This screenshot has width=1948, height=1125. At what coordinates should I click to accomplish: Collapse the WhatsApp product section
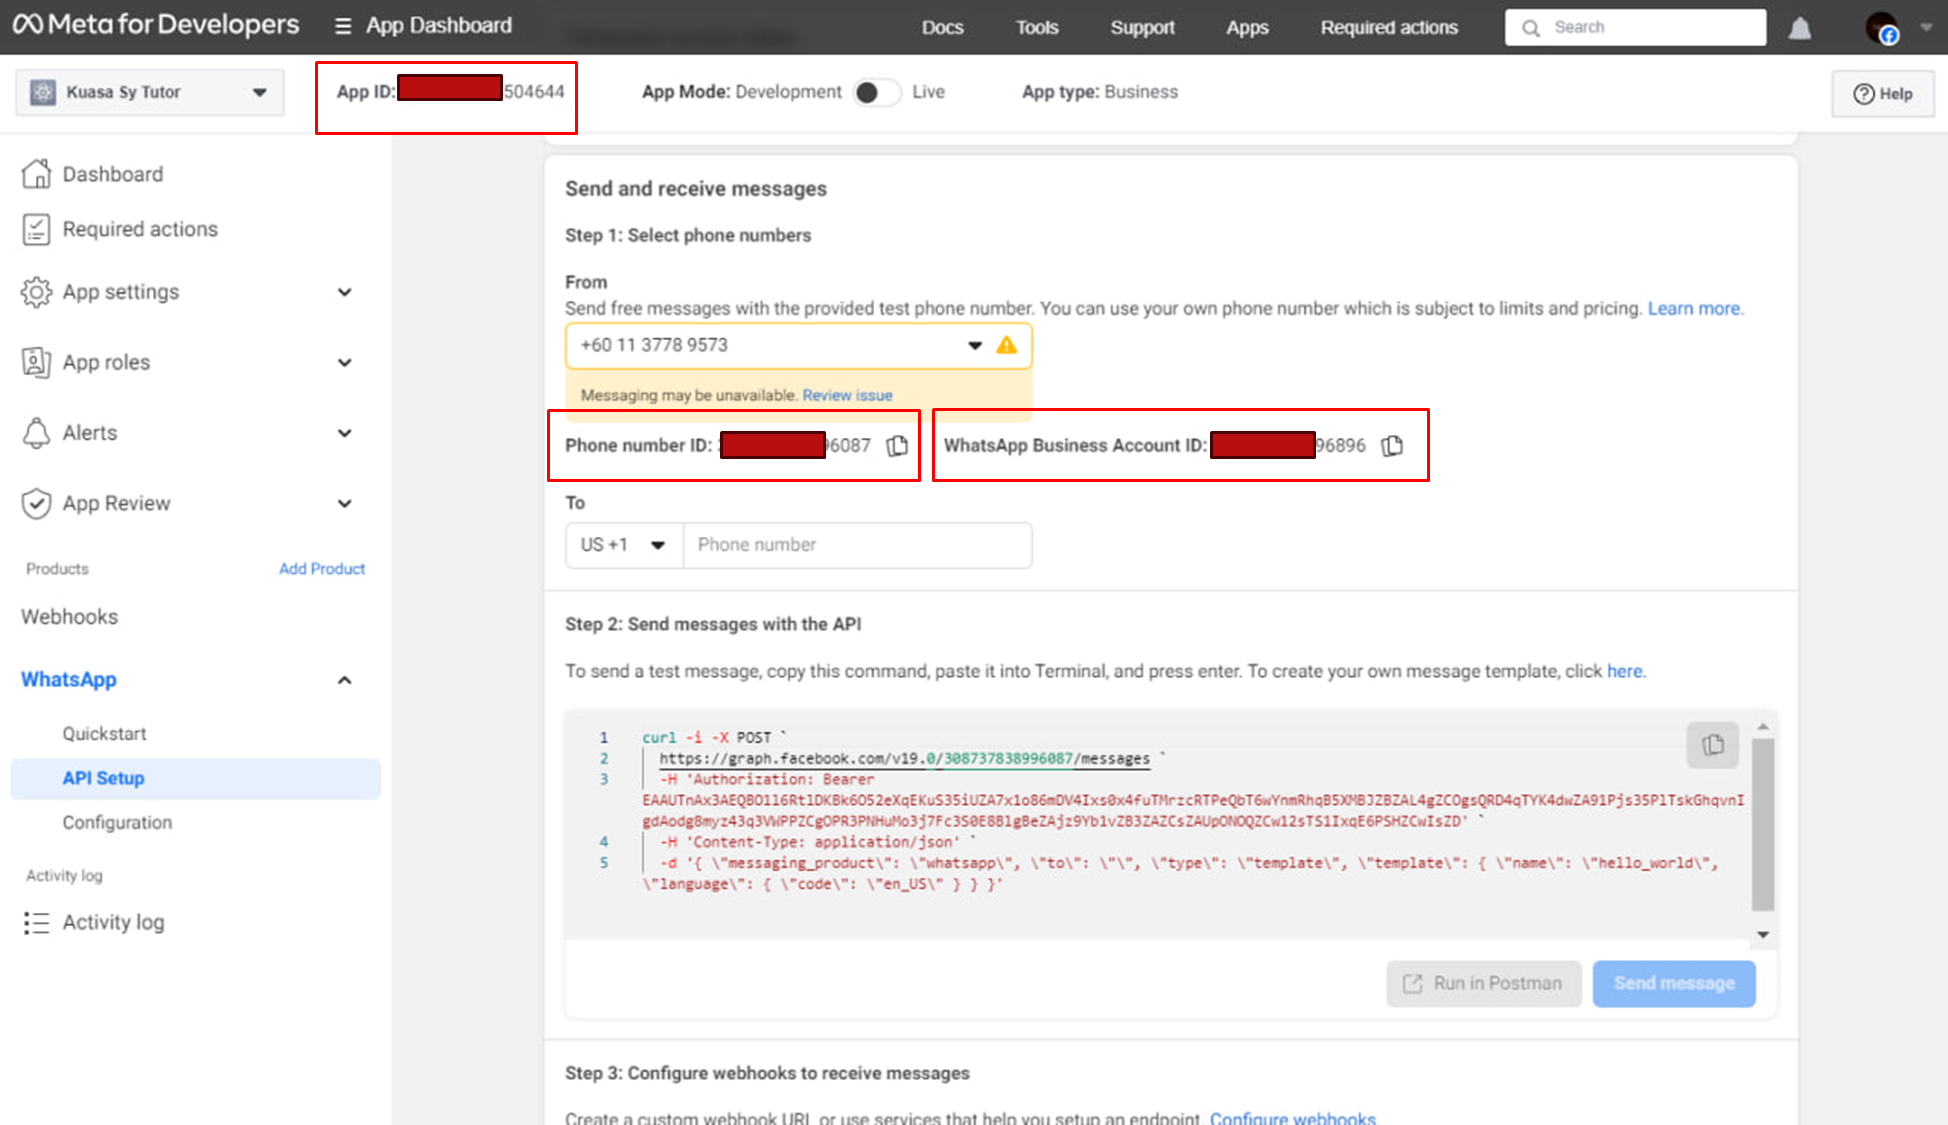tap(344, 680)
